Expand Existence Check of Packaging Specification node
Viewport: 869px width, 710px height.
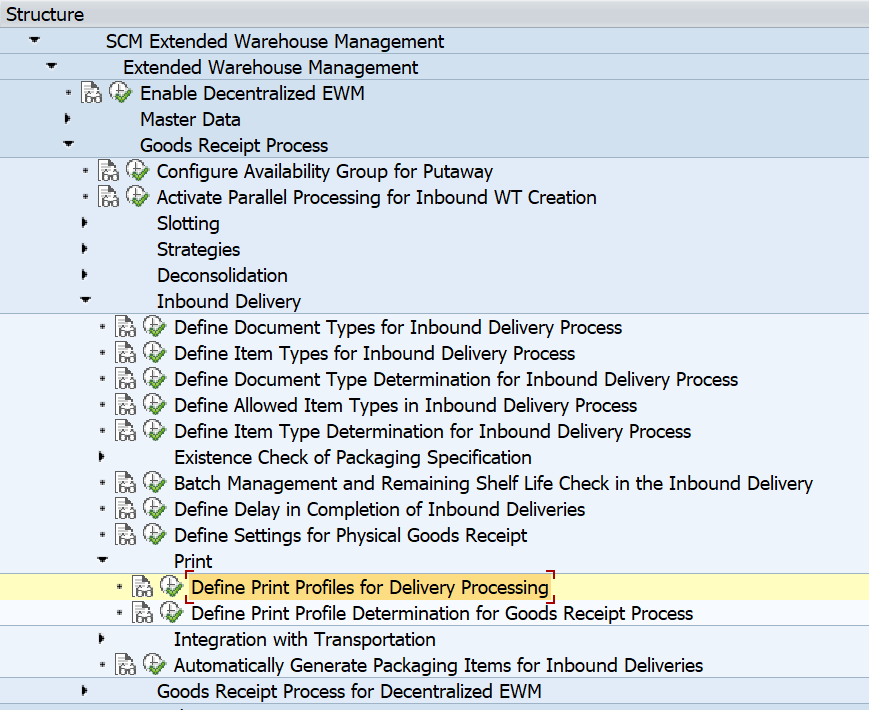(x=102, y=456)
